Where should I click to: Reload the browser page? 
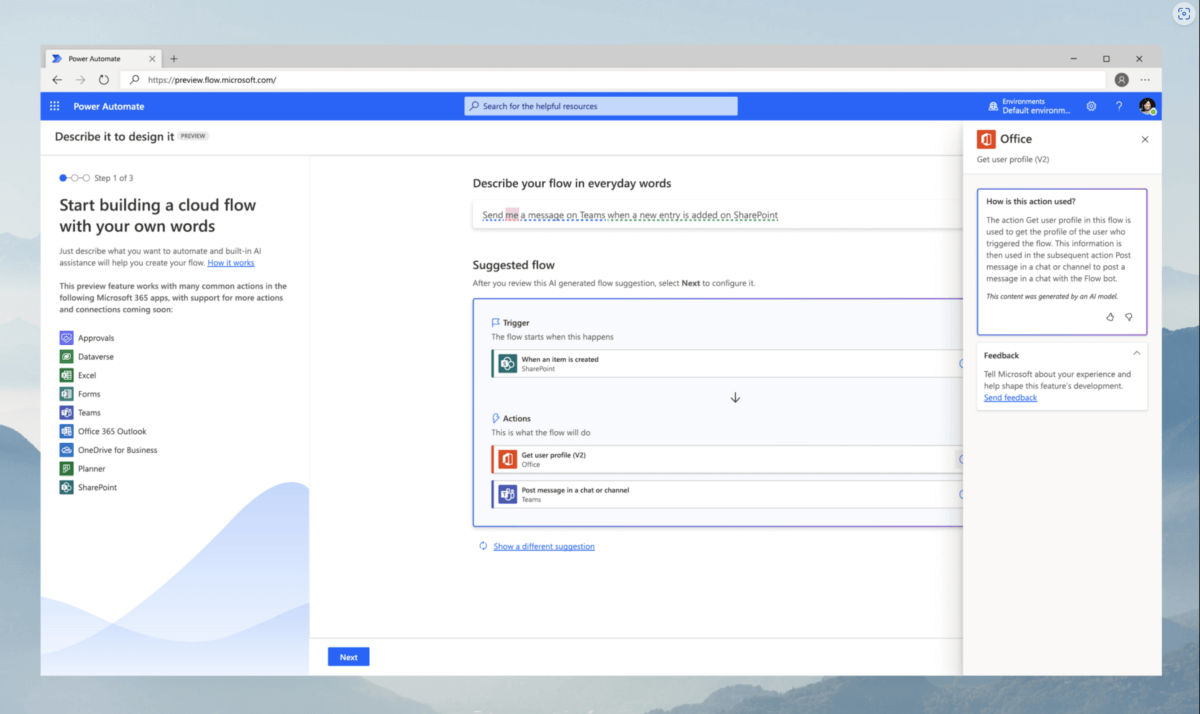point(104,80)
